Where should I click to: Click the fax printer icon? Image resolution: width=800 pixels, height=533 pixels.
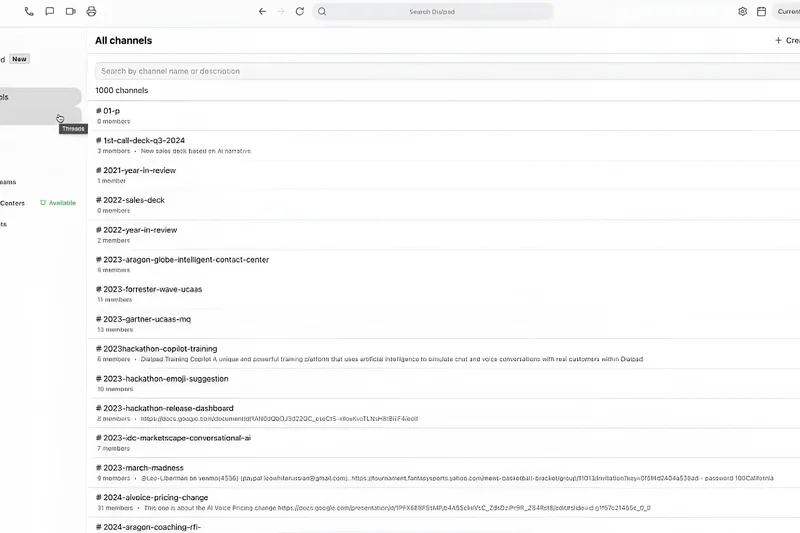click(x=91, y=12)
